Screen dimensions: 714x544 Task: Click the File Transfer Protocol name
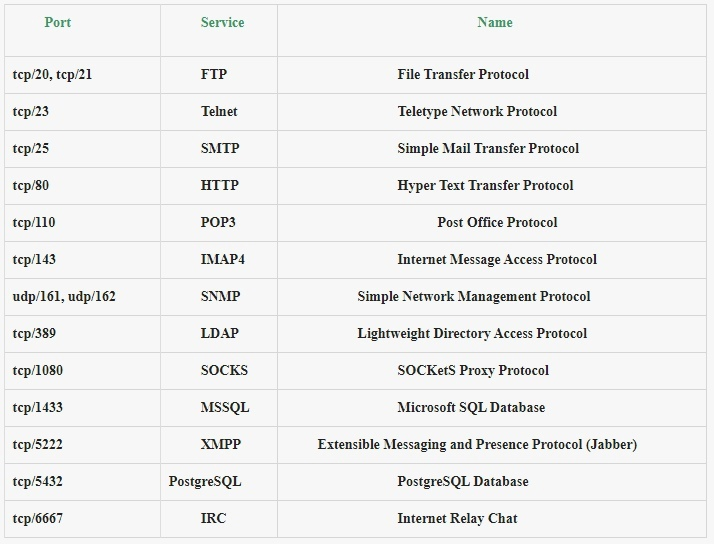pos(463,74)
